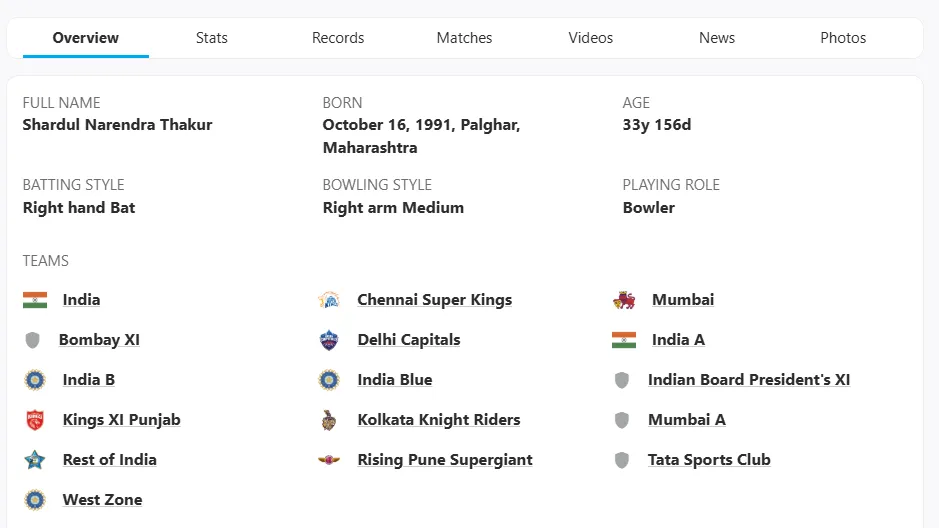
Task: Click the West Zone BCCI emblem
Action: click(35, 500)
